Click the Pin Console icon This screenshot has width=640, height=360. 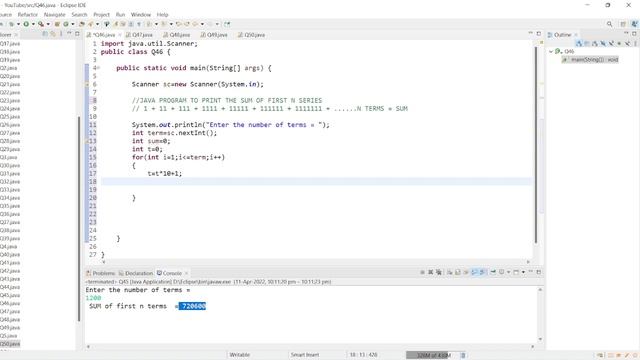coord(493,272)
